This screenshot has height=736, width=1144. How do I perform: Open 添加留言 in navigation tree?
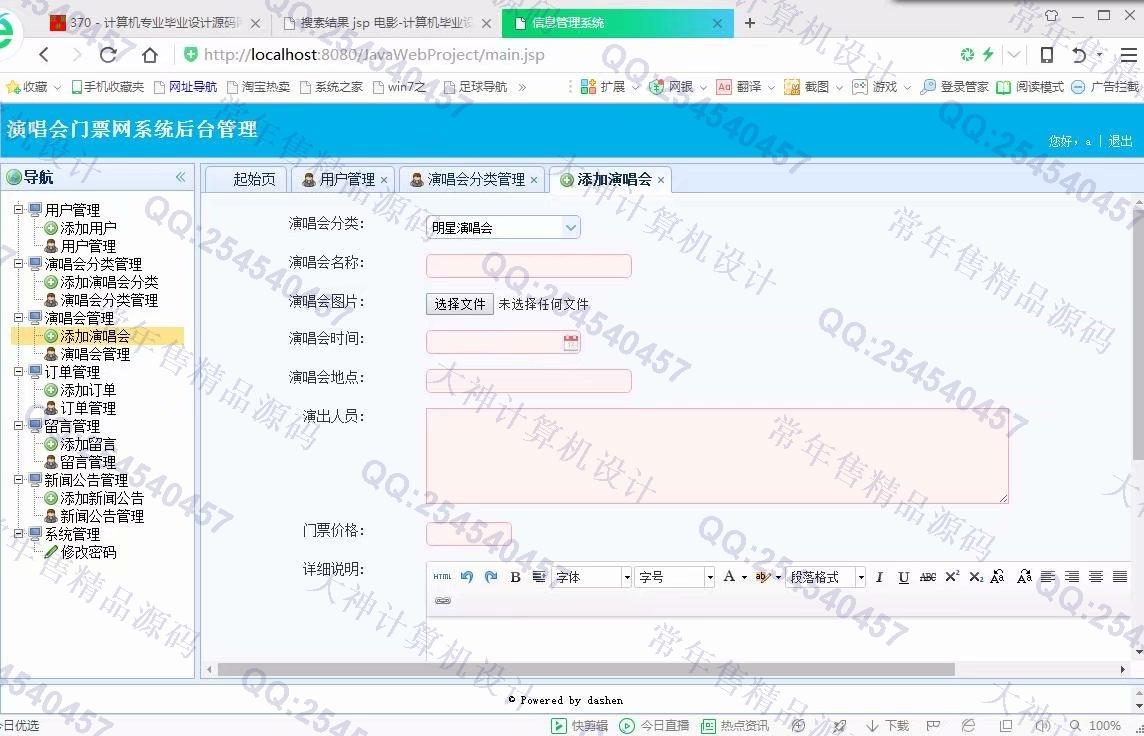[x=88, y=444]
